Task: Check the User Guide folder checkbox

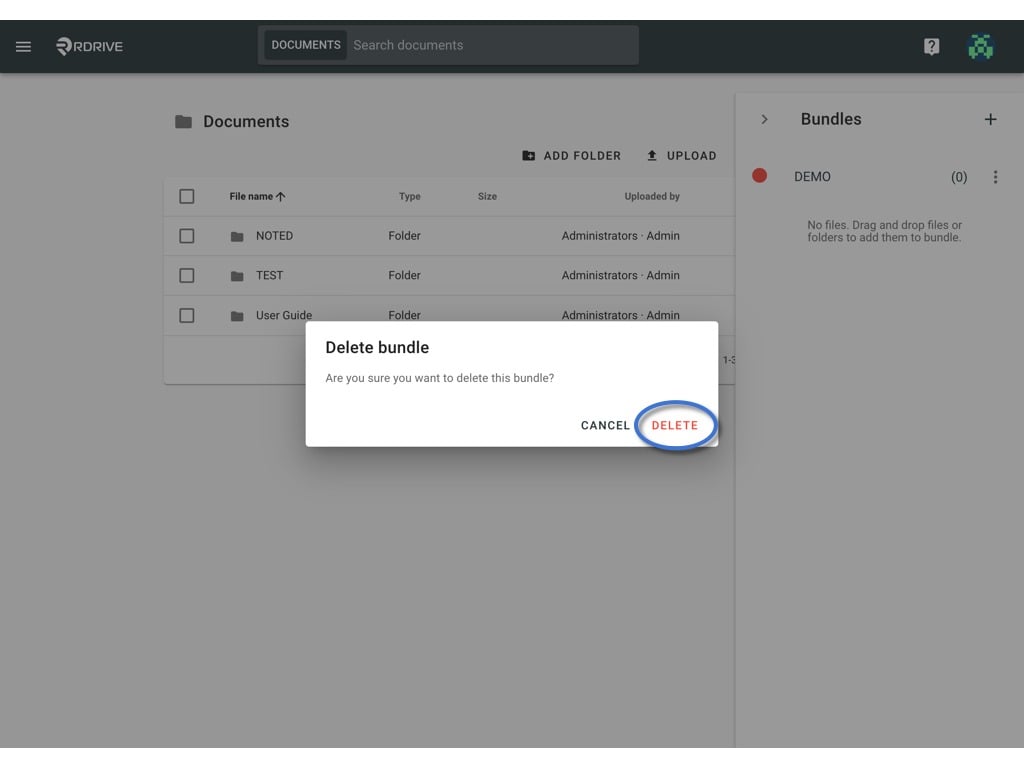Action: (187, 315)
